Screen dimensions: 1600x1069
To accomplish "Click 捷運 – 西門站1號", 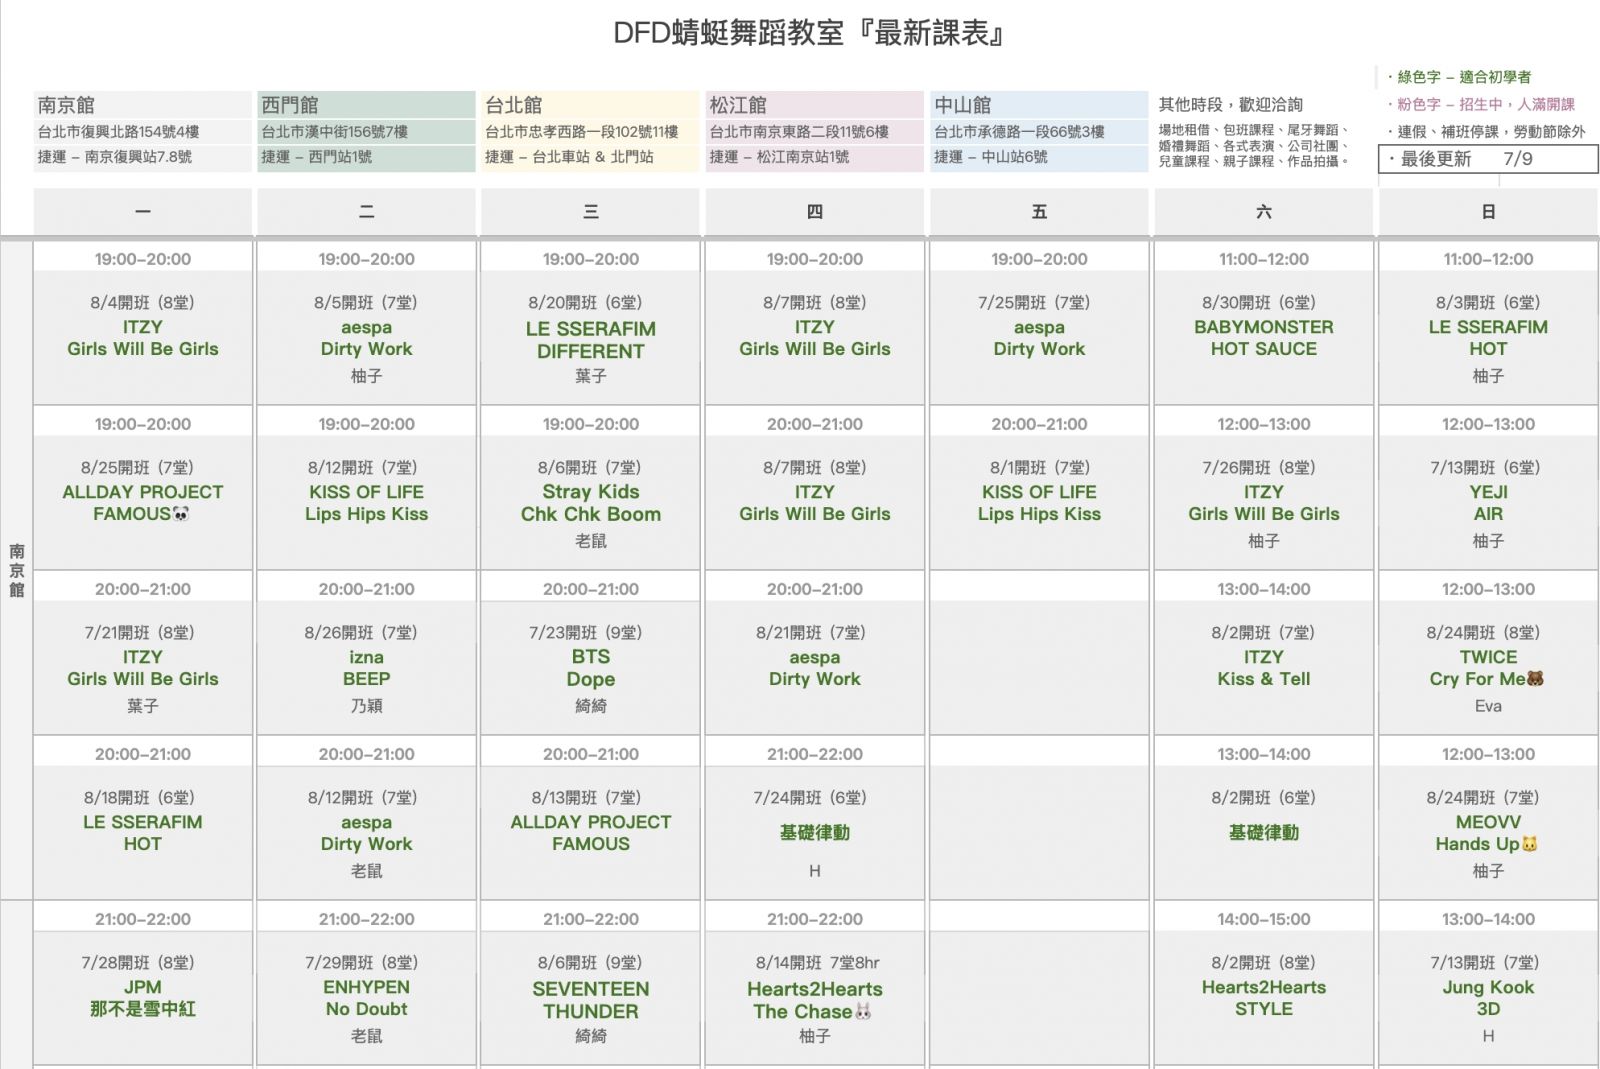I will point(316,157).
